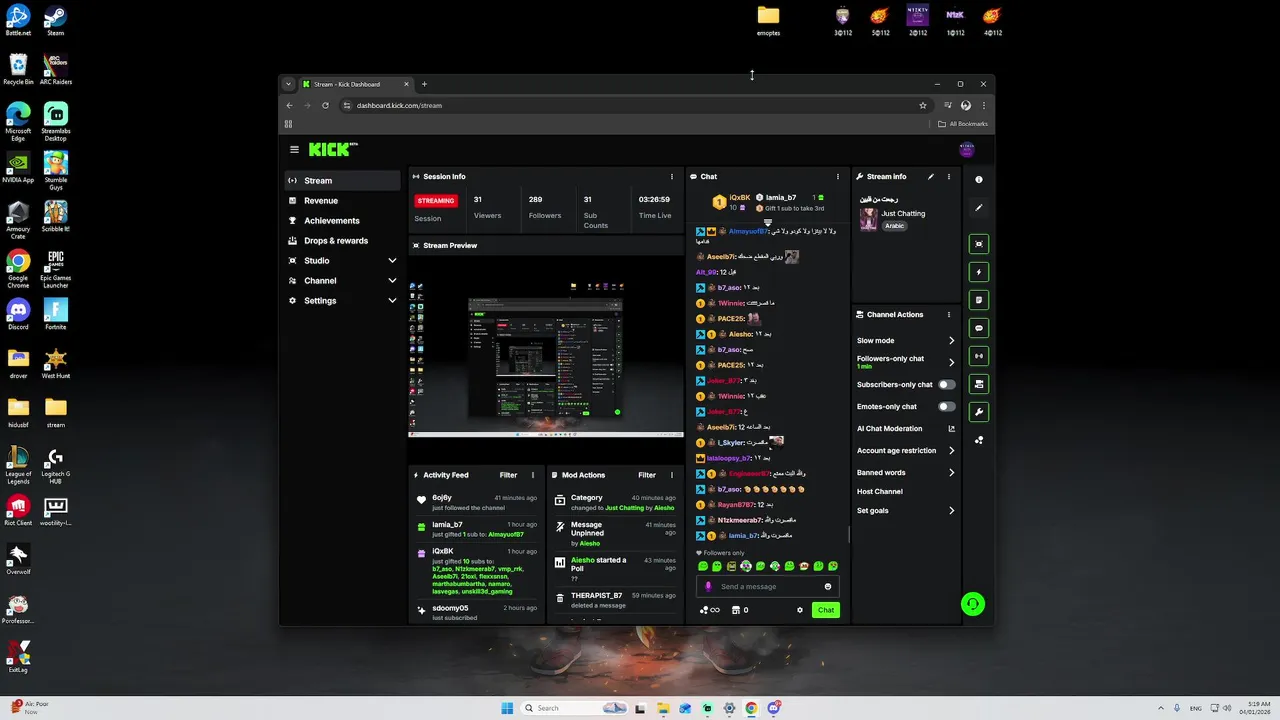1280x720 pixels.
Task: Toggle Channel Actions widget icon in sidebar
Action: tap(979, 384)
